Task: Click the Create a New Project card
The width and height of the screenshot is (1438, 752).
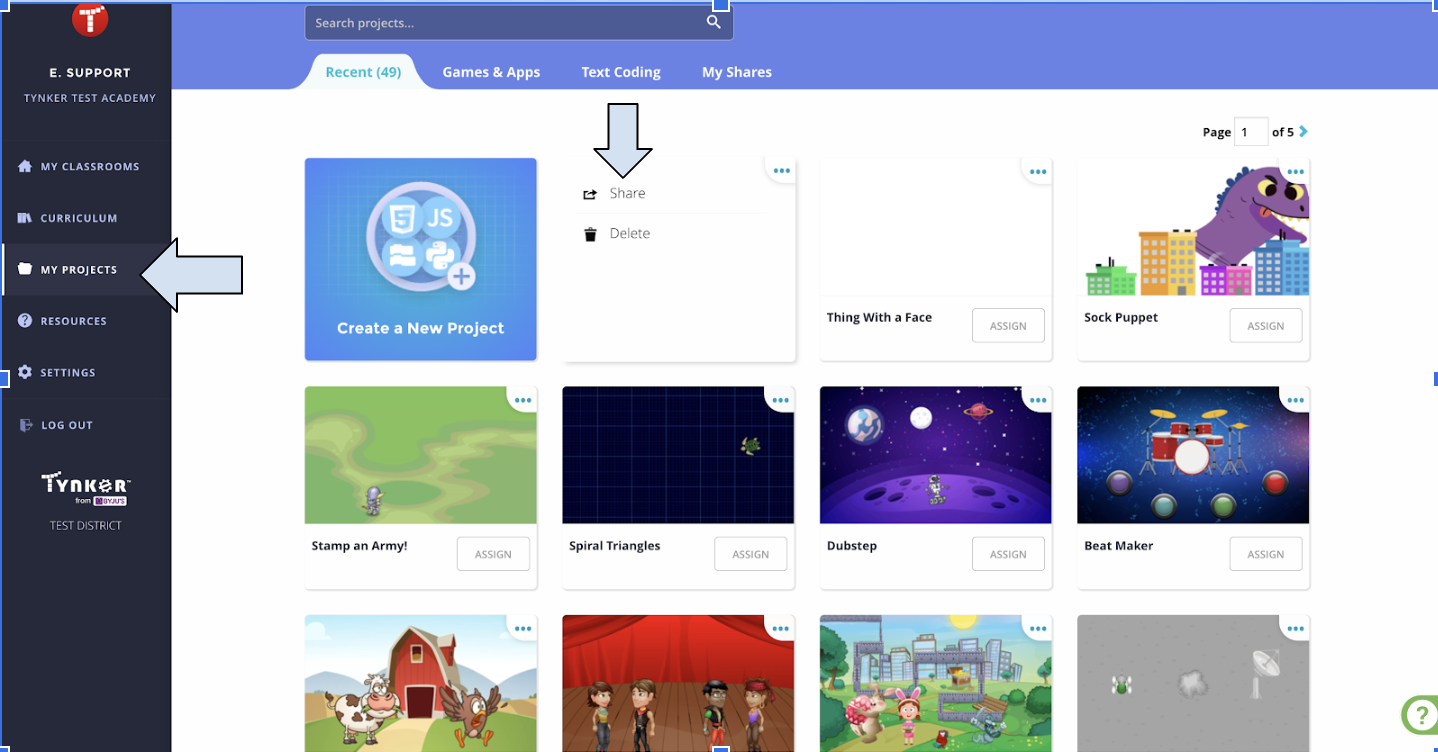Action: [421, 259]
